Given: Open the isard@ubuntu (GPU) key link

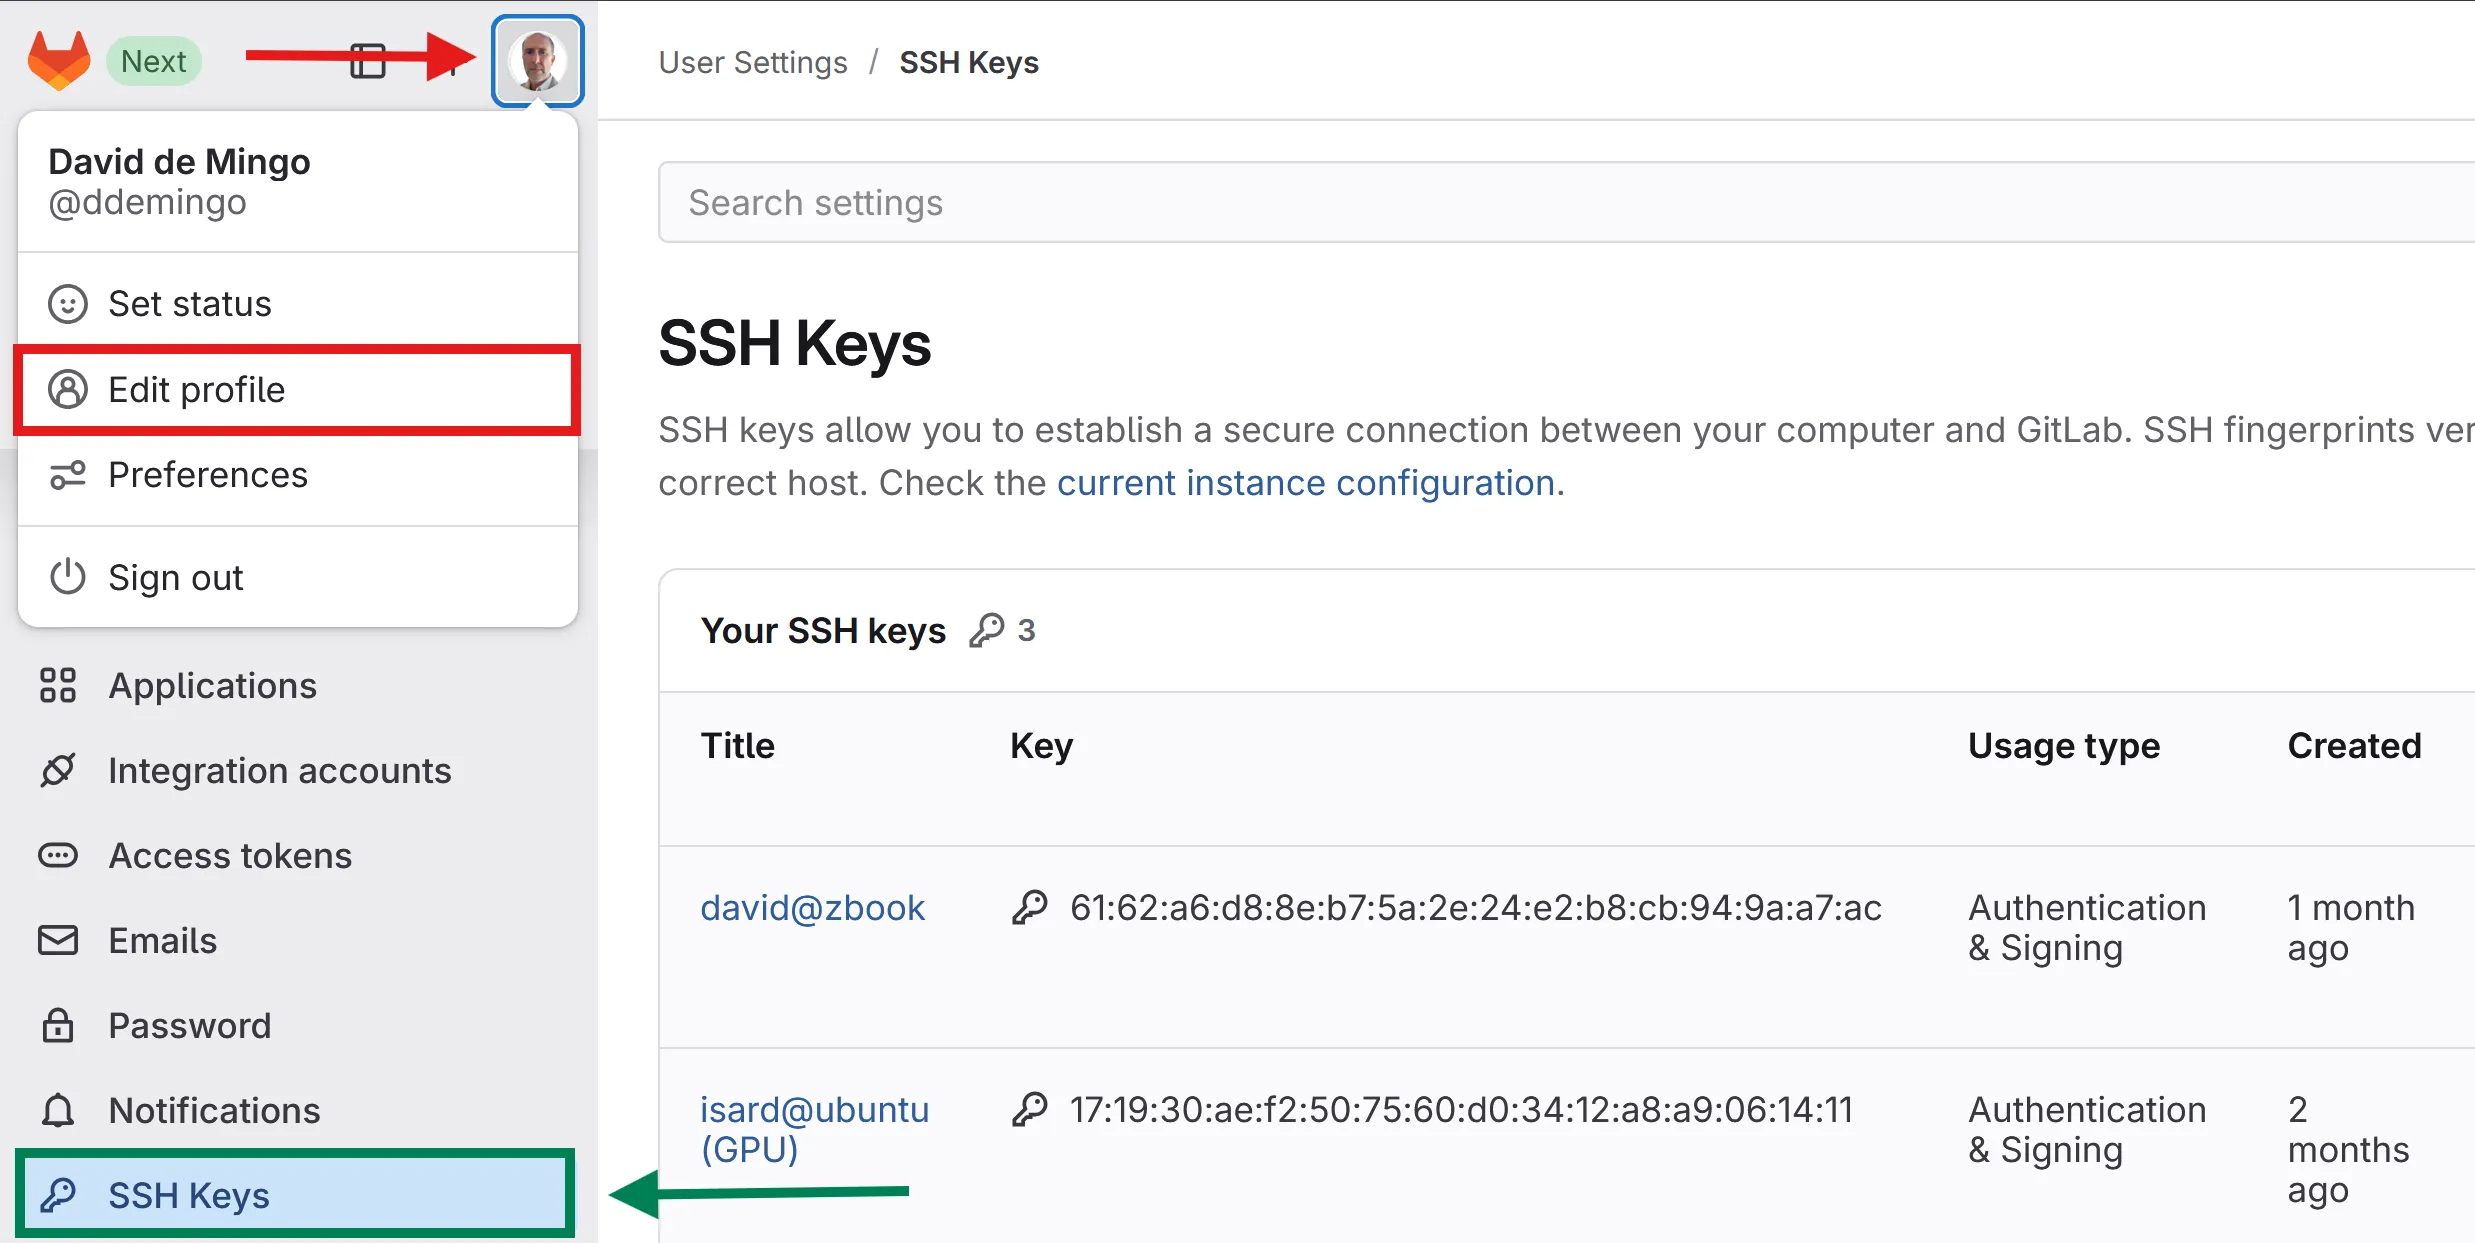Looking at the screenshot, I should tap(814, 1129).
